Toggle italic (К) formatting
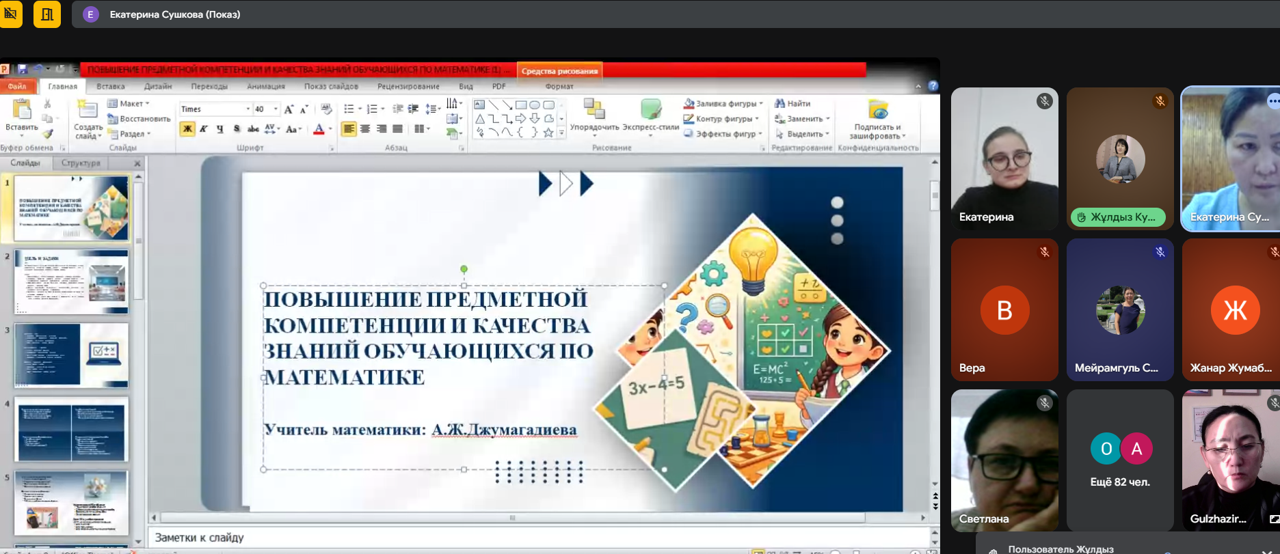 pyautogui.click(x=203, y=129)
